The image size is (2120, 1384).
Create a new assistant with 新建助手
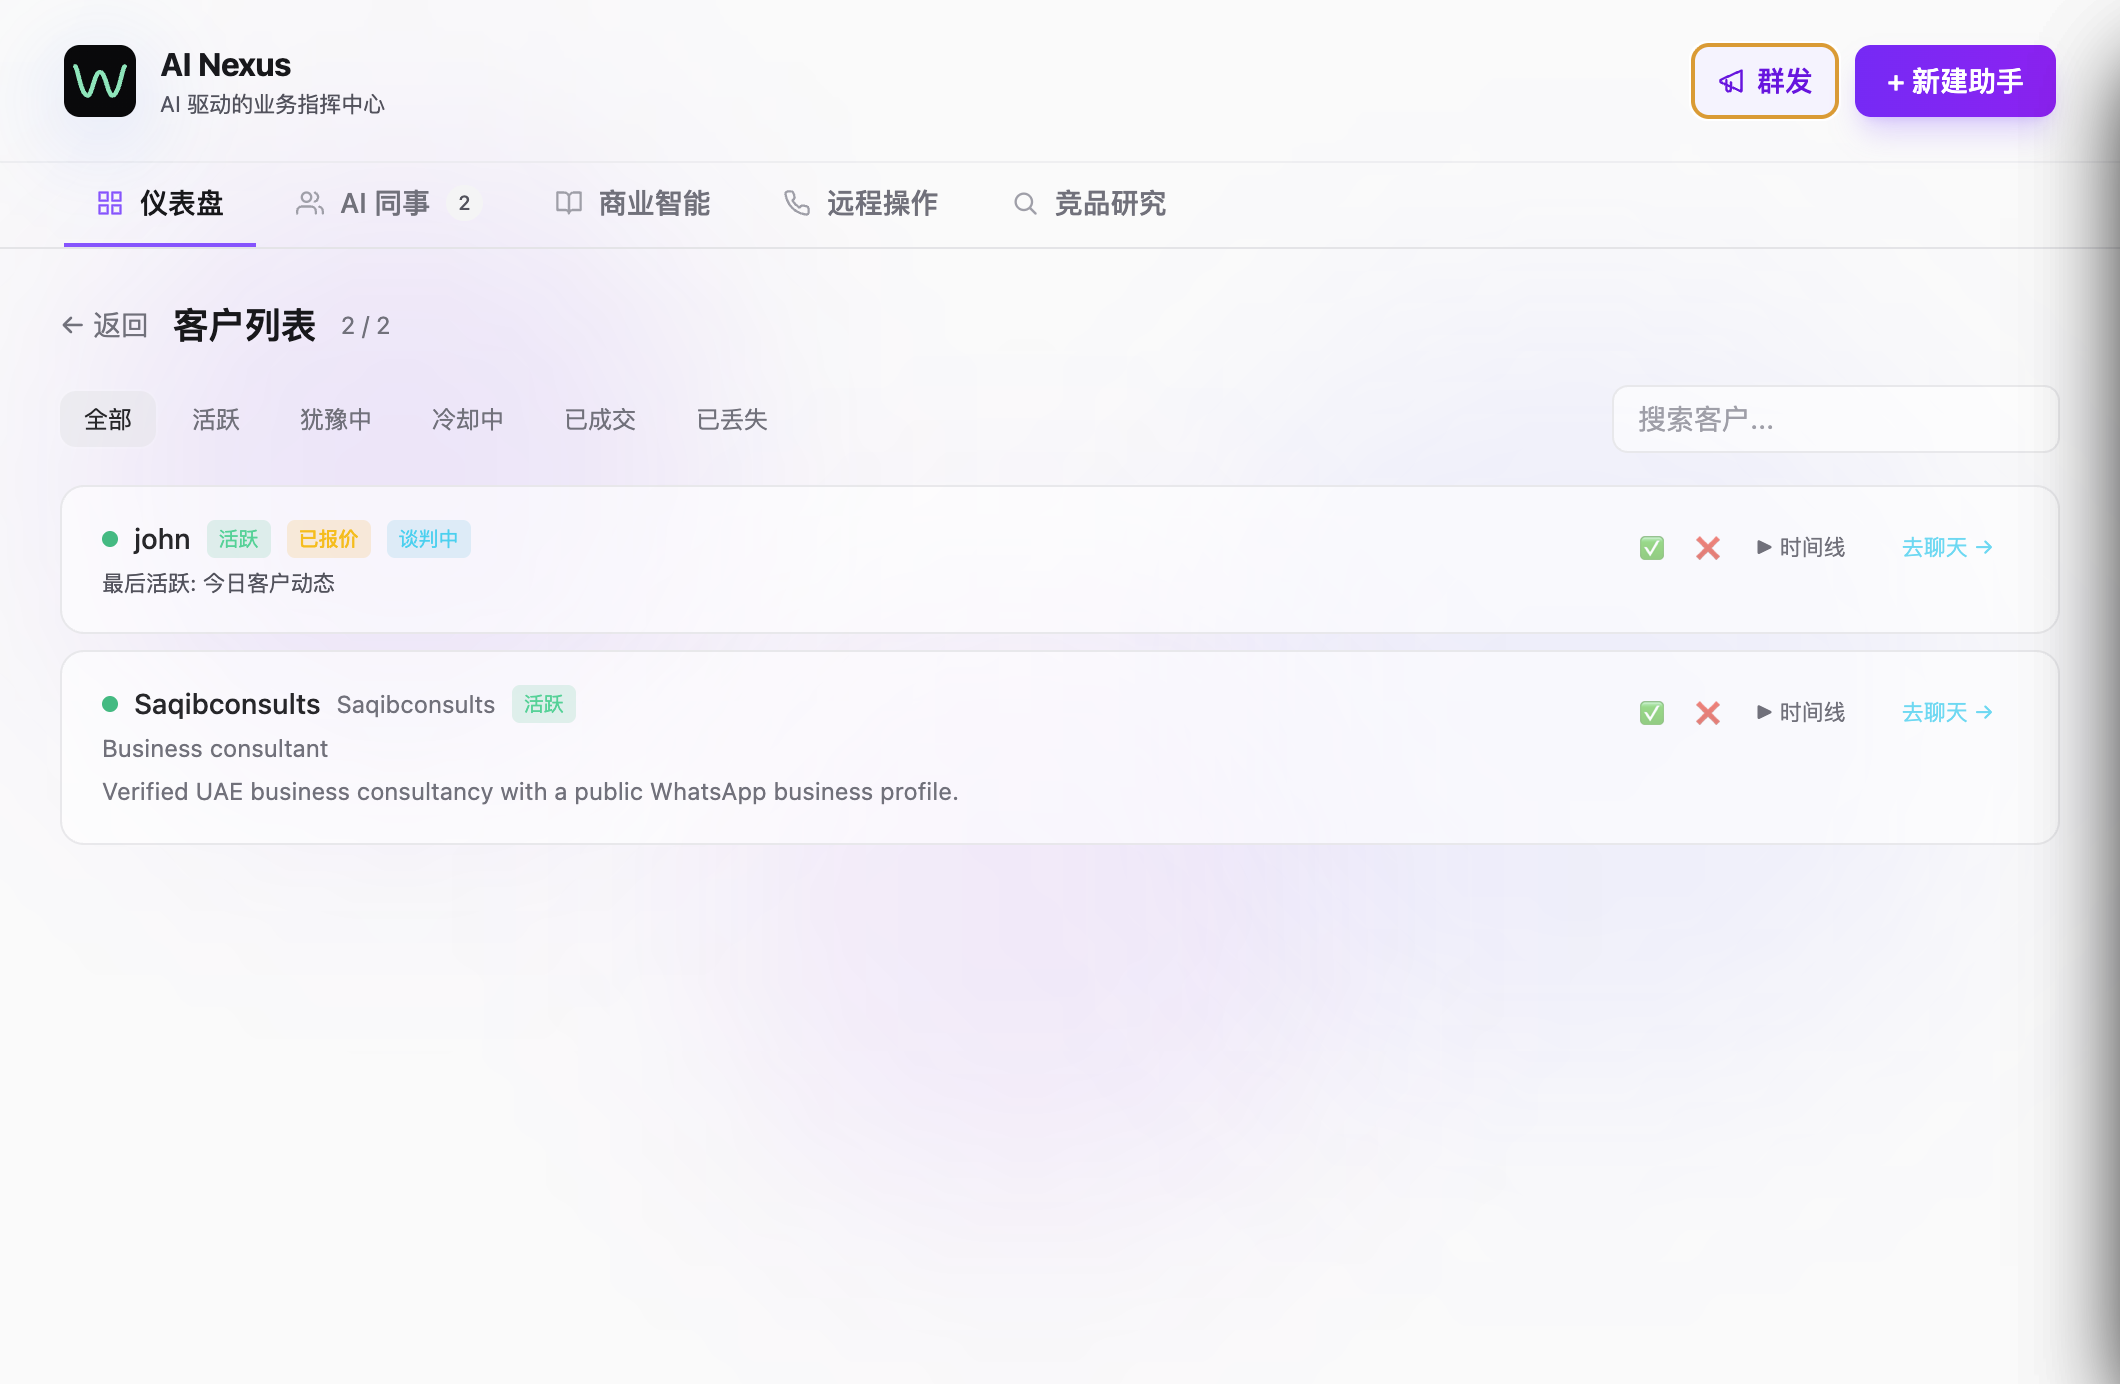1955,81
